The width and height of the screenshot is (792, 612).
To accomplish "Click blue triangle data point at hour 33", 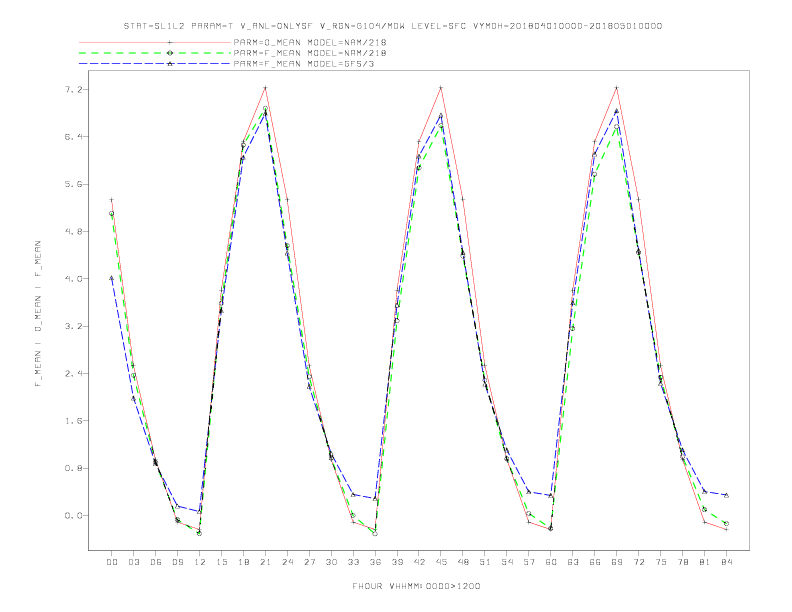I will pos(353,495).
